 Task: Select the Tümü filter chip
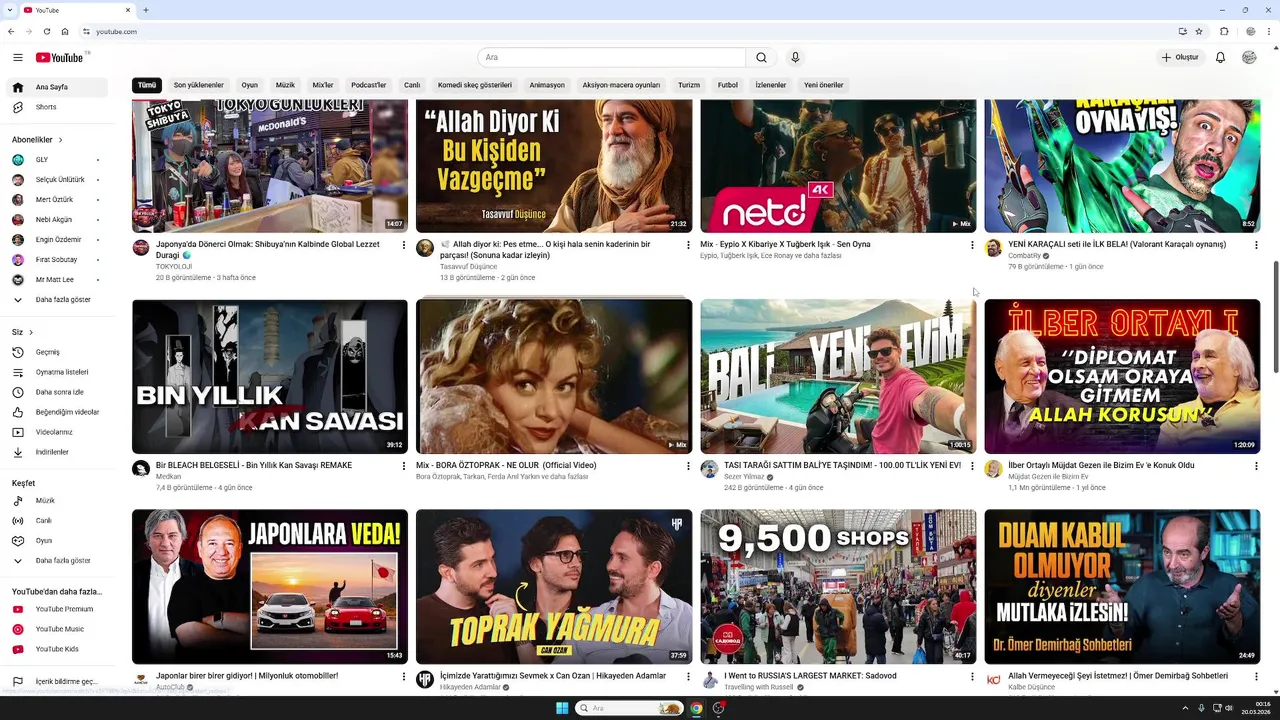pyautogui.click(x=147, y=85)
